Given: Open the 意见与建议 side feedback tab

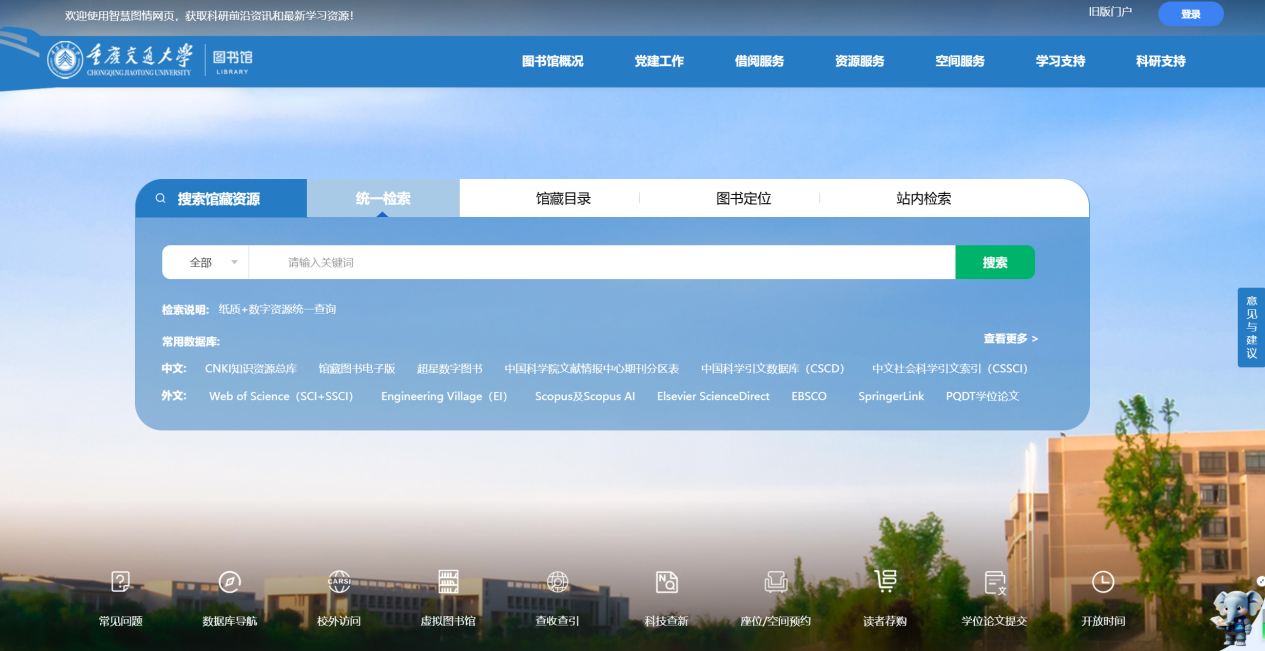Looking at the screenshot, I should tap(1251, 327).
